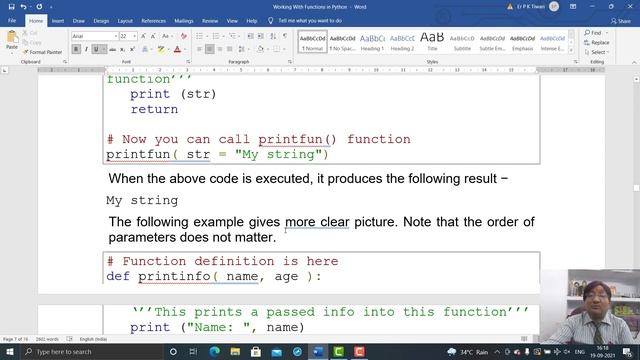
Task: Justify paragraph text
Action: click(x=229, y=49)
